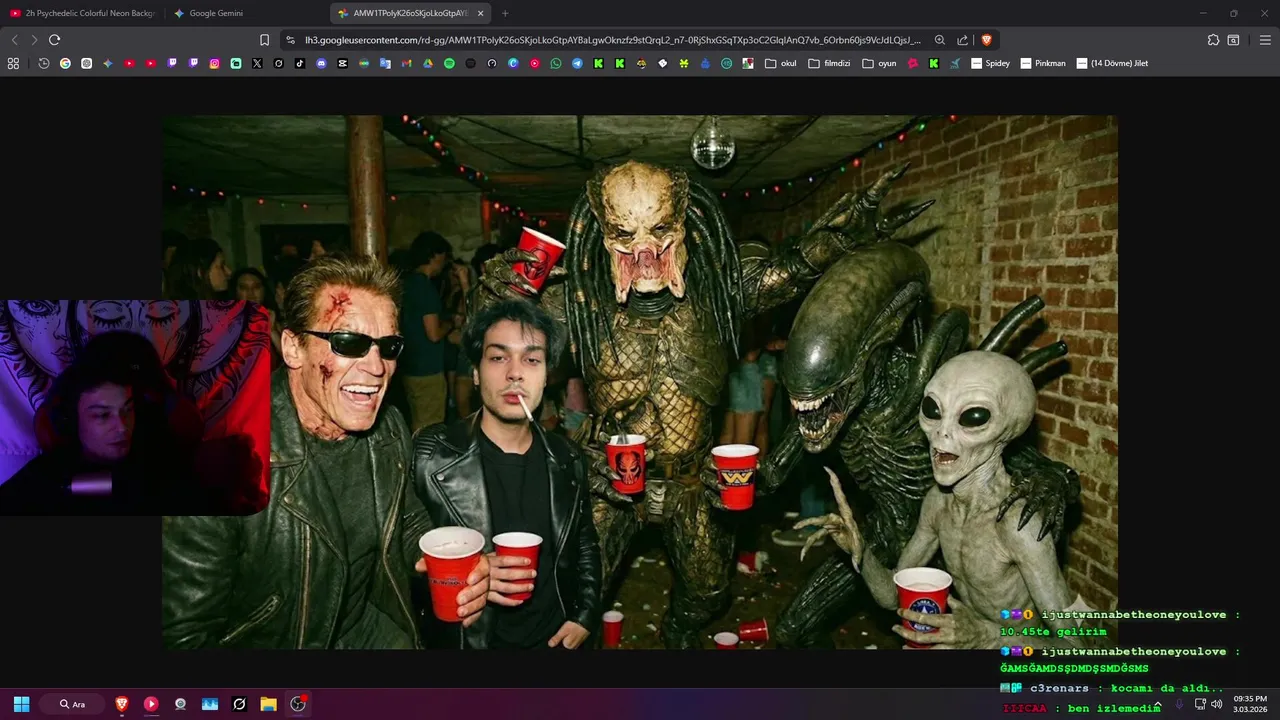This screenshot has width=1280, height=720.
Task: Switch to the Google Gemini tab
Action: [245, 13]
